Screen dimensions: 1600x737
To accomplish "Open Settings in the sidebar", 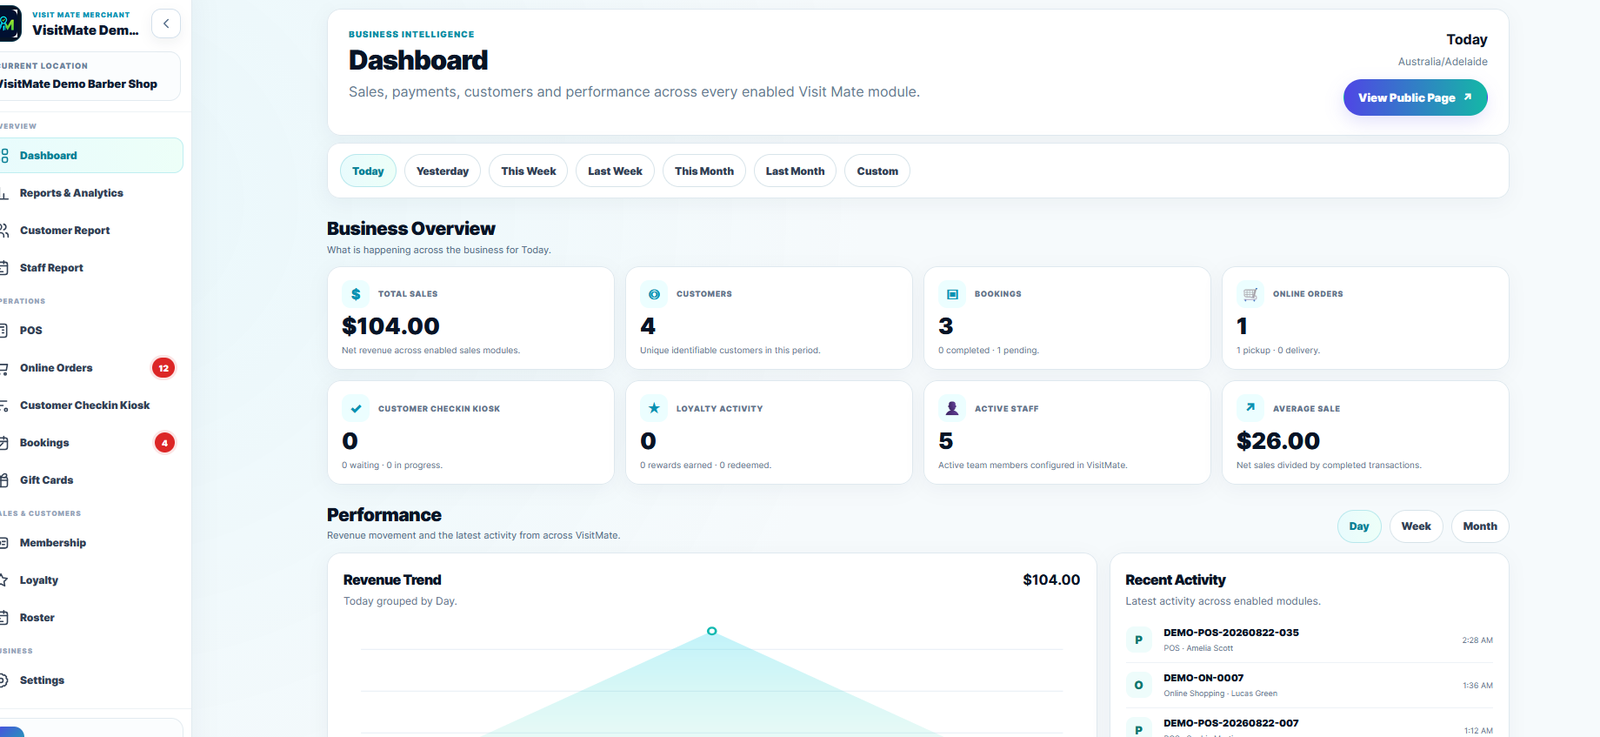I will 90,680.
